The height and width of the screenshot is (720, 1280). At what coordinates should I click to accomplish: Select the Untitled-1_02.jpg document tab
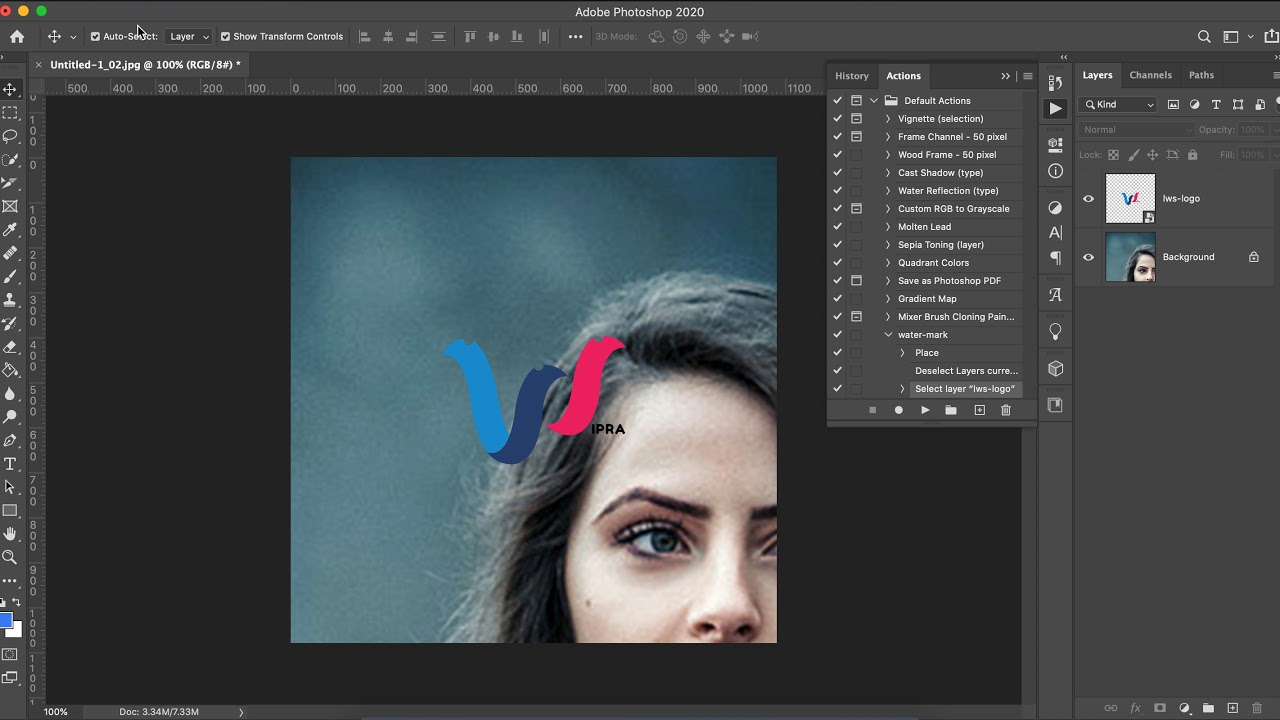point(145,64)
